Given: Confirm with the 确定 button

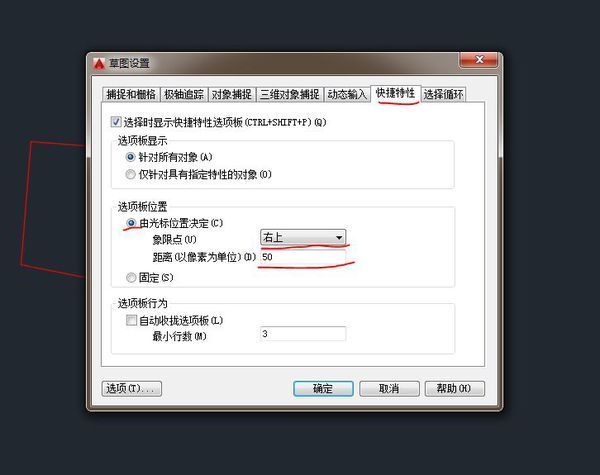Looking at the screenshot, I should [x=323, y=389].
